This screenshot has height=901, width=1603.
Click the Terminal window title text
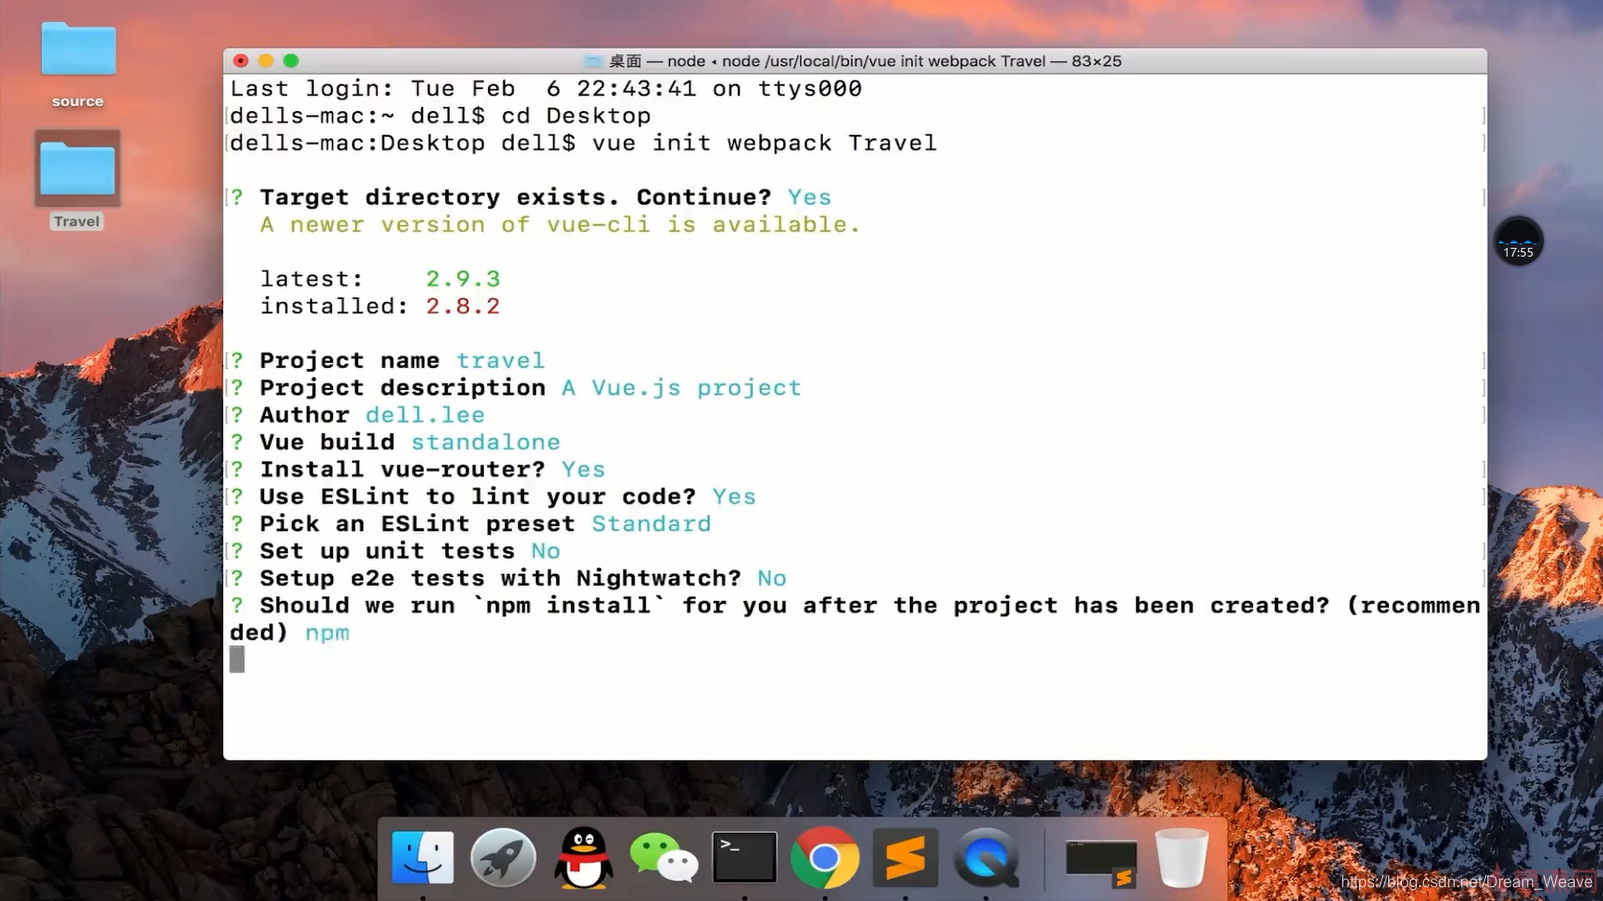pos(865,61)
